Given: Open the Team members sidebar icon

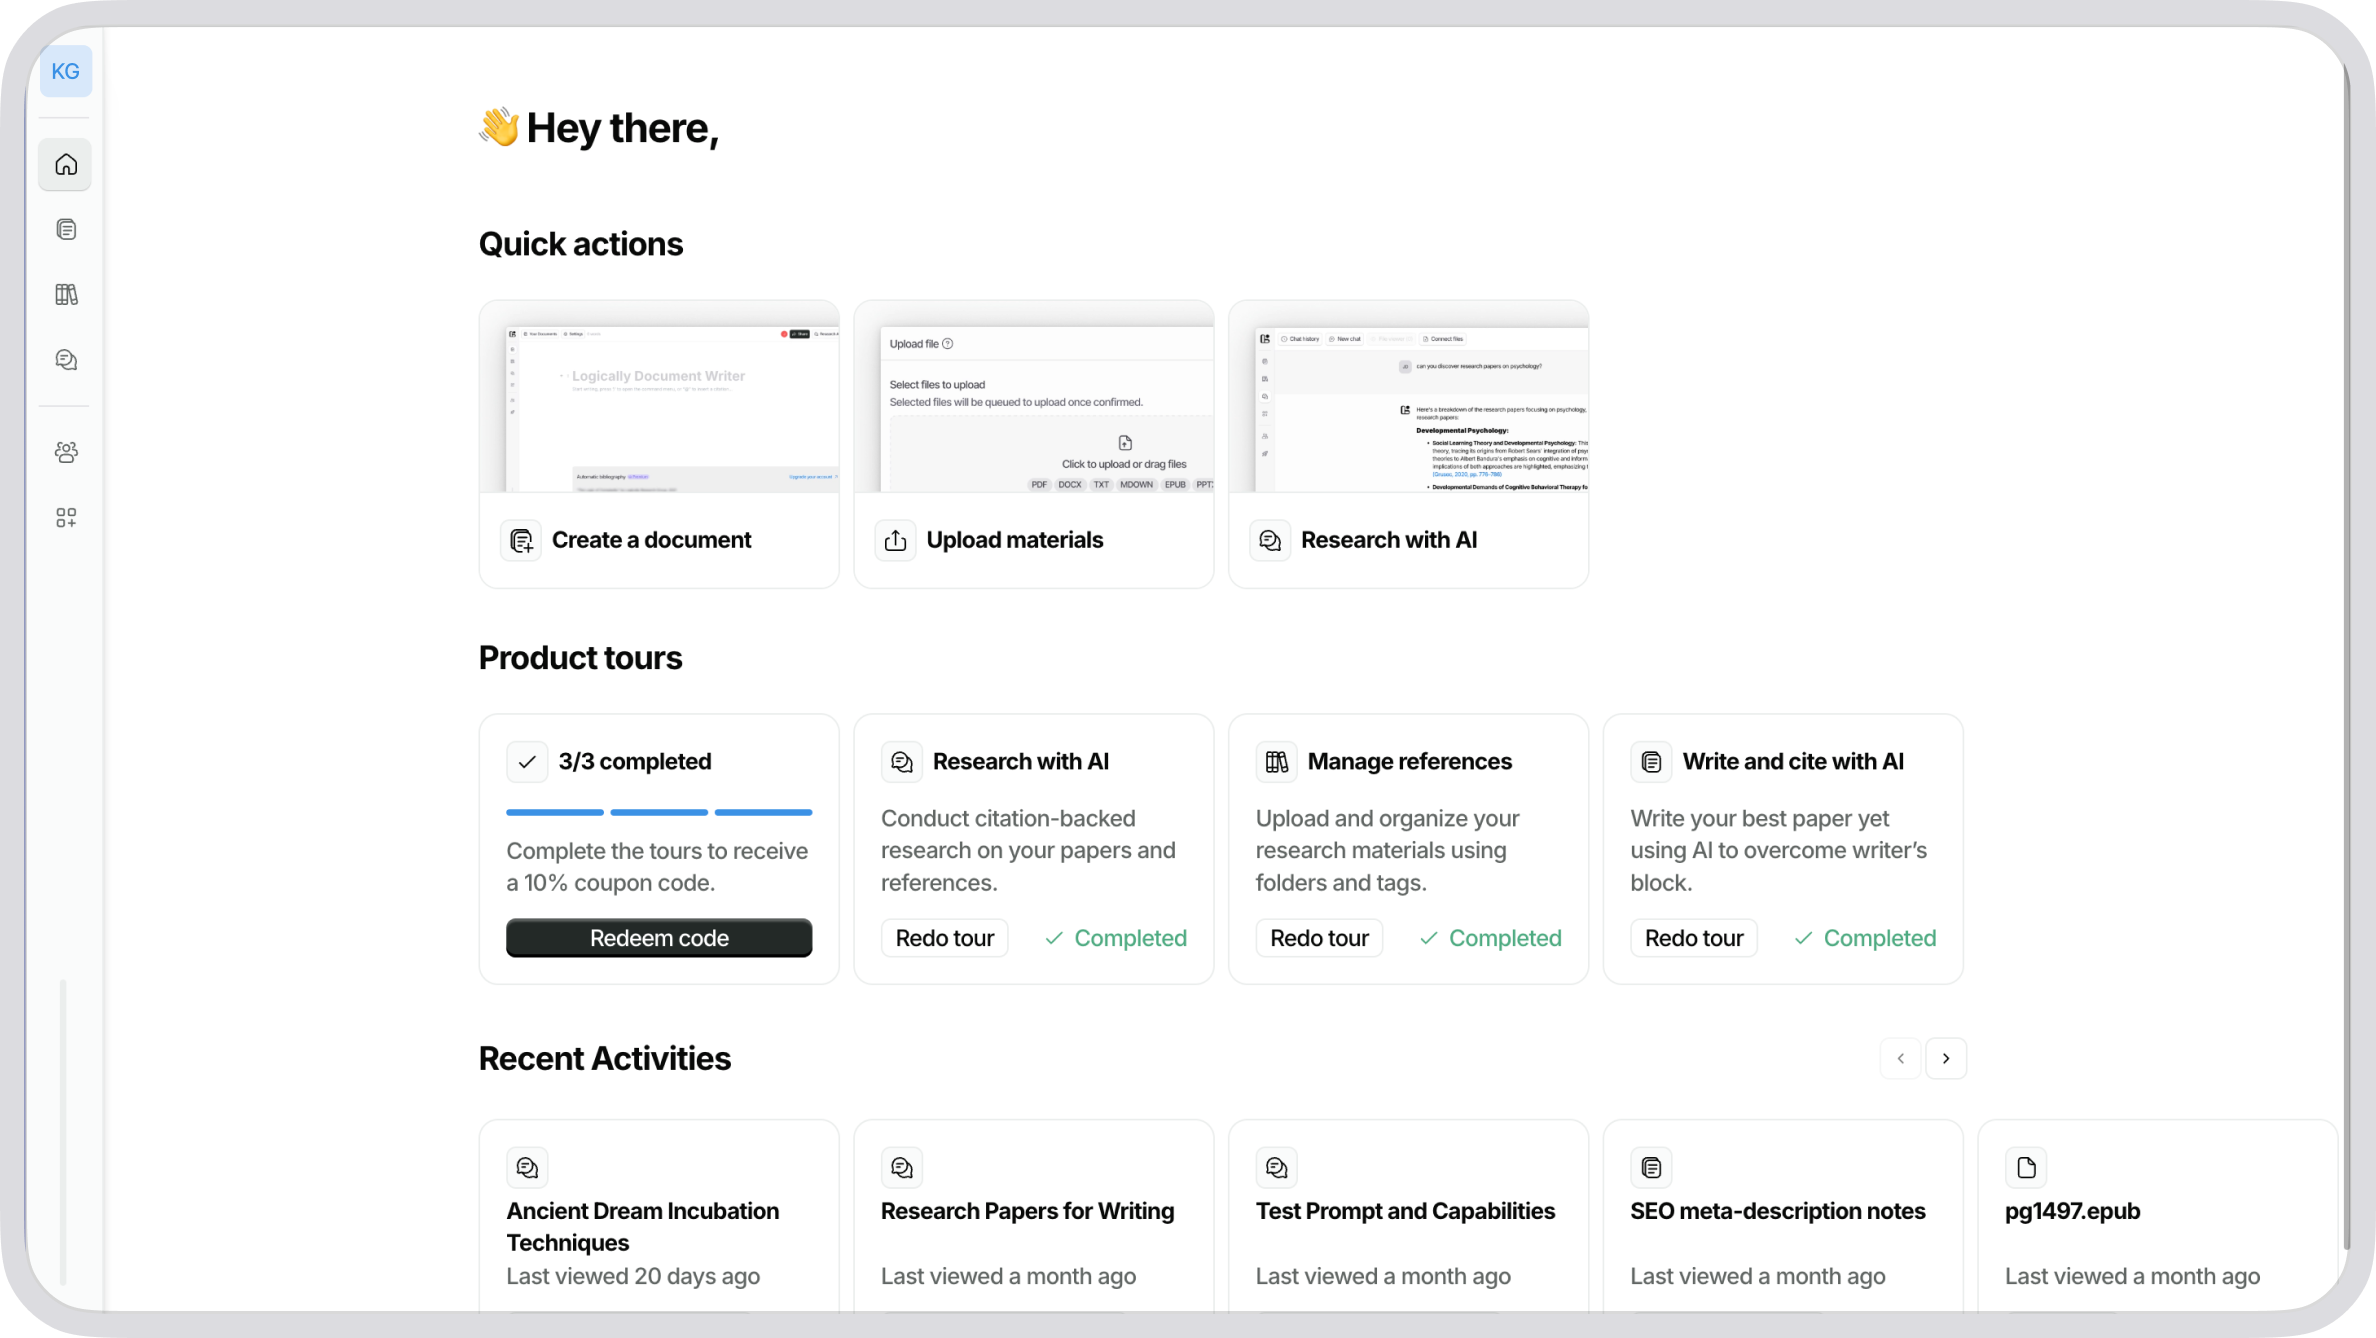Looking at the screenshot, I should (66, 452).
